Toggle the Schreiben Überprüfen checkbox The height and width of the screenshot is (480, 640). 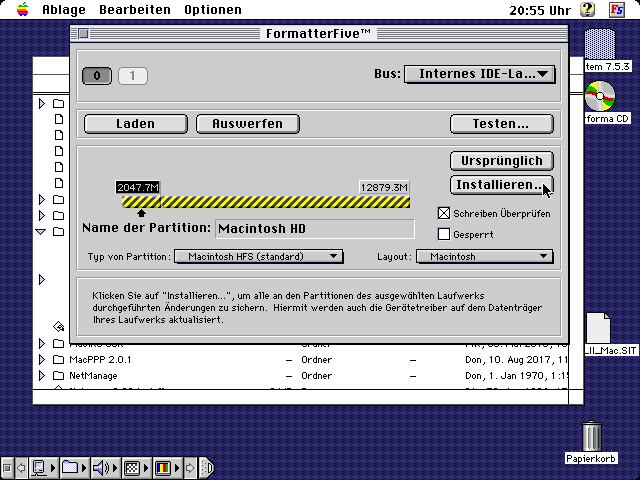445,213
